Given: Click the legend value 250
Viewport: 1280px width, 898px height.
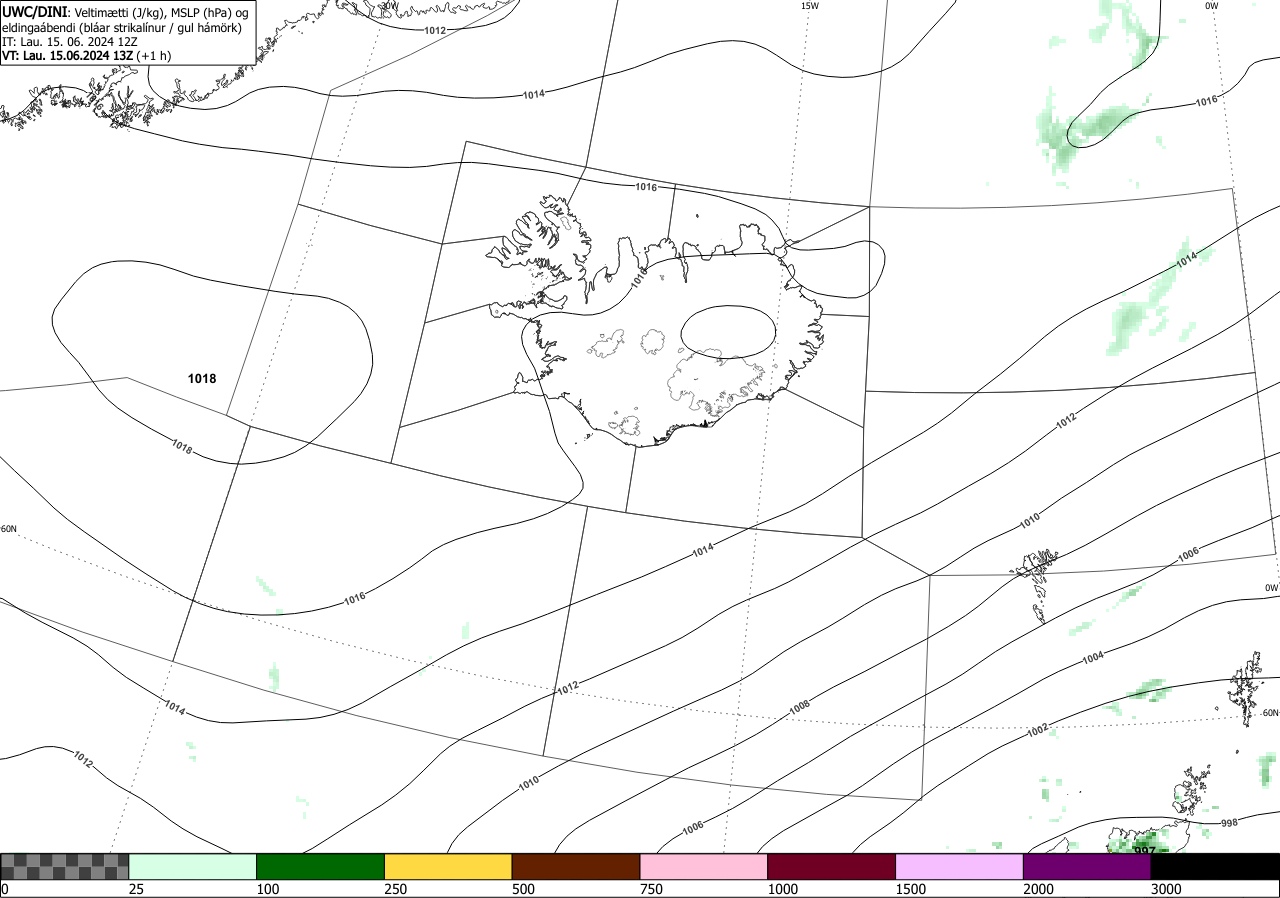Looking at the screenshot, I should click(395, 889).
